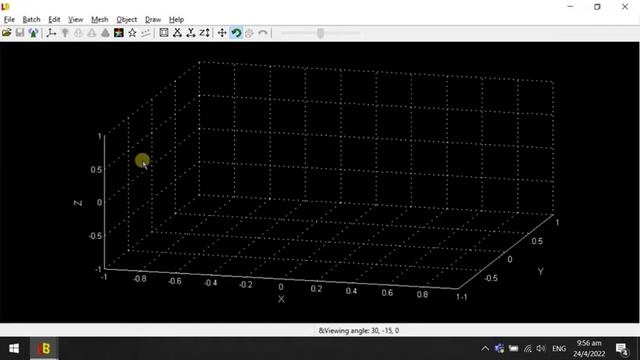The image size is (640, 360).
Task: Click the grayed pin-shaped toolbar icon
Action: click(65, 33)
